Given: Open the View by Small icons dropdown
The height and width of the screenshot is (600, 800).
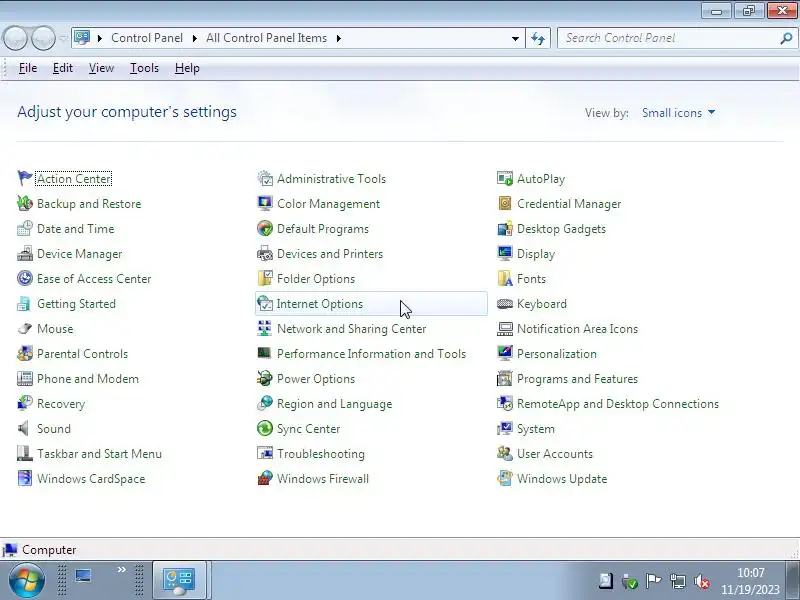Looking at the screenshot, I should tap(679, 113).
